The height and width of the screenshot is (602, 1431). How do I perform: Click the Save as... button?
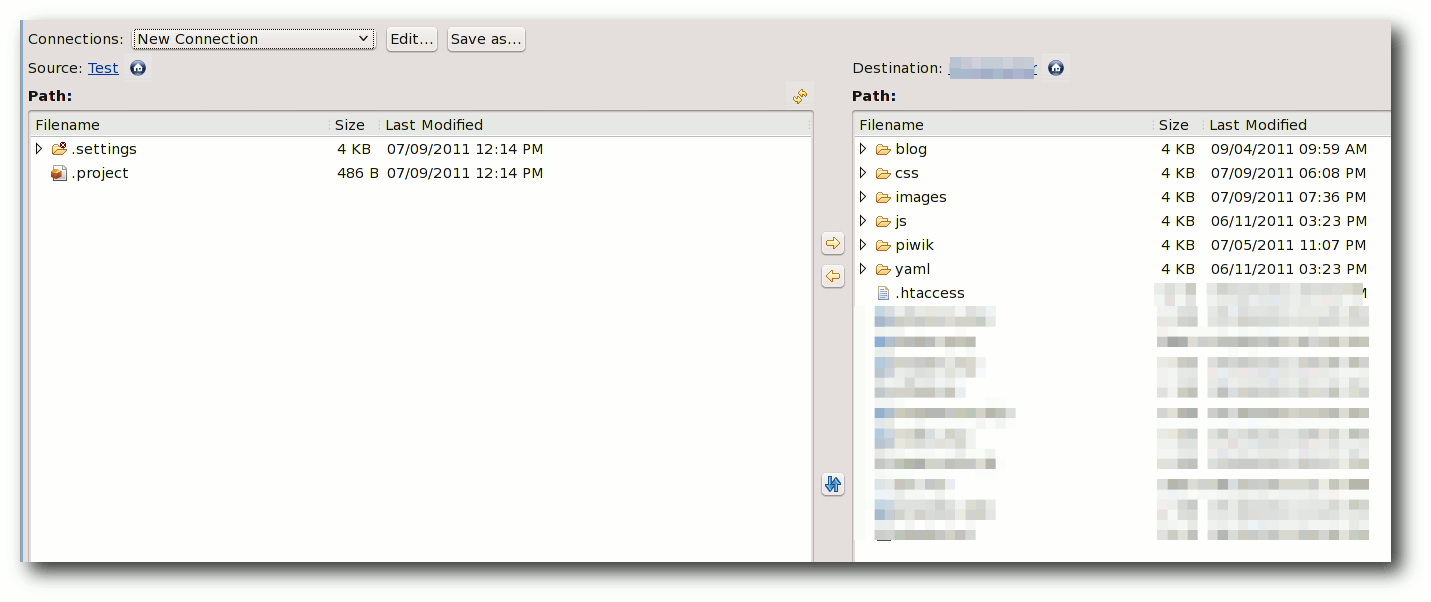[485, 39]
